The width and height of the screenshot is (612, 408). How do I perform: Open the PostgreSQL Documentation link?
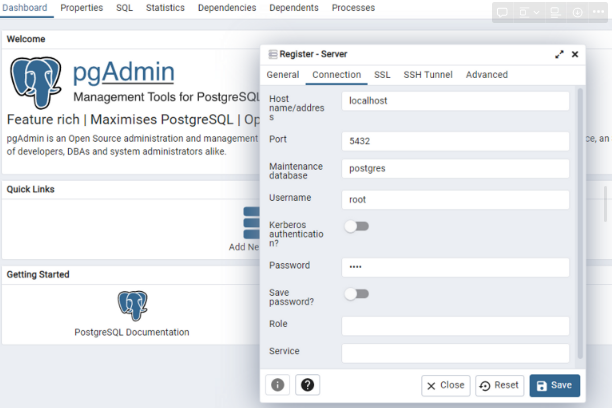(132, 332)
